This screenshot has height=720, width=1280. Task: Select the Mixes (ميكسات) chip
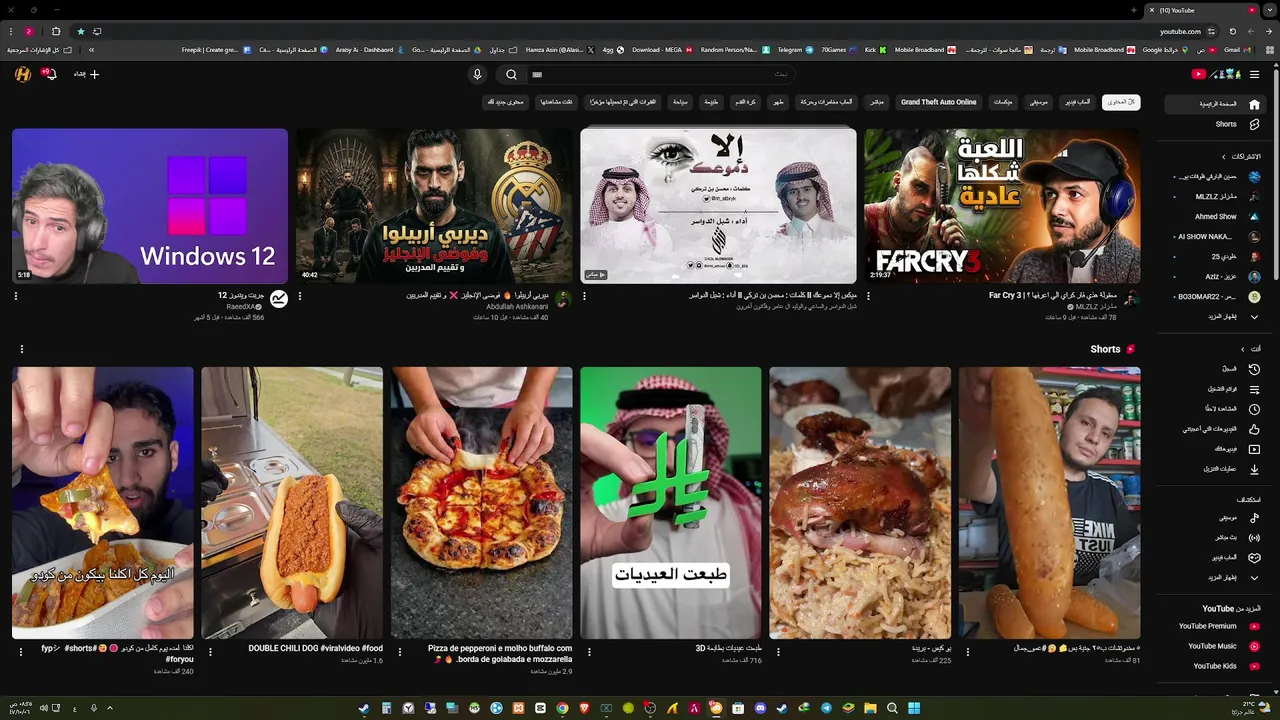point(1003,102)
